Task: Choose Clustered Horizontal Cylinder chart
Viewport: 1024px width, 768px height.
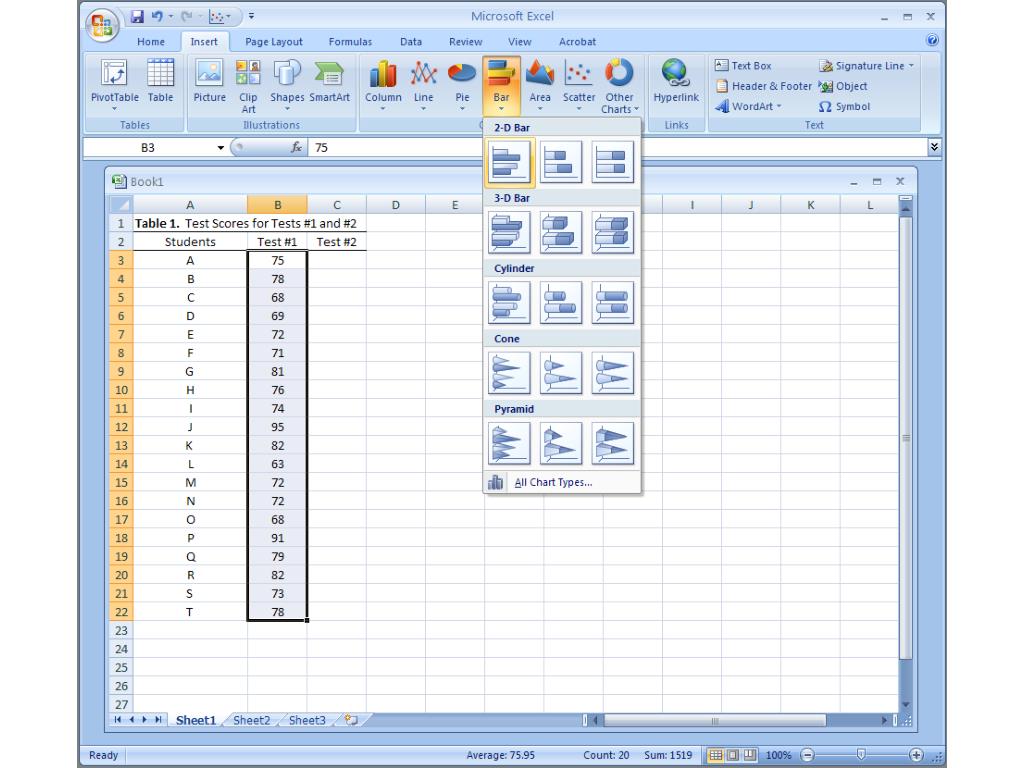Action: point(509,302)
